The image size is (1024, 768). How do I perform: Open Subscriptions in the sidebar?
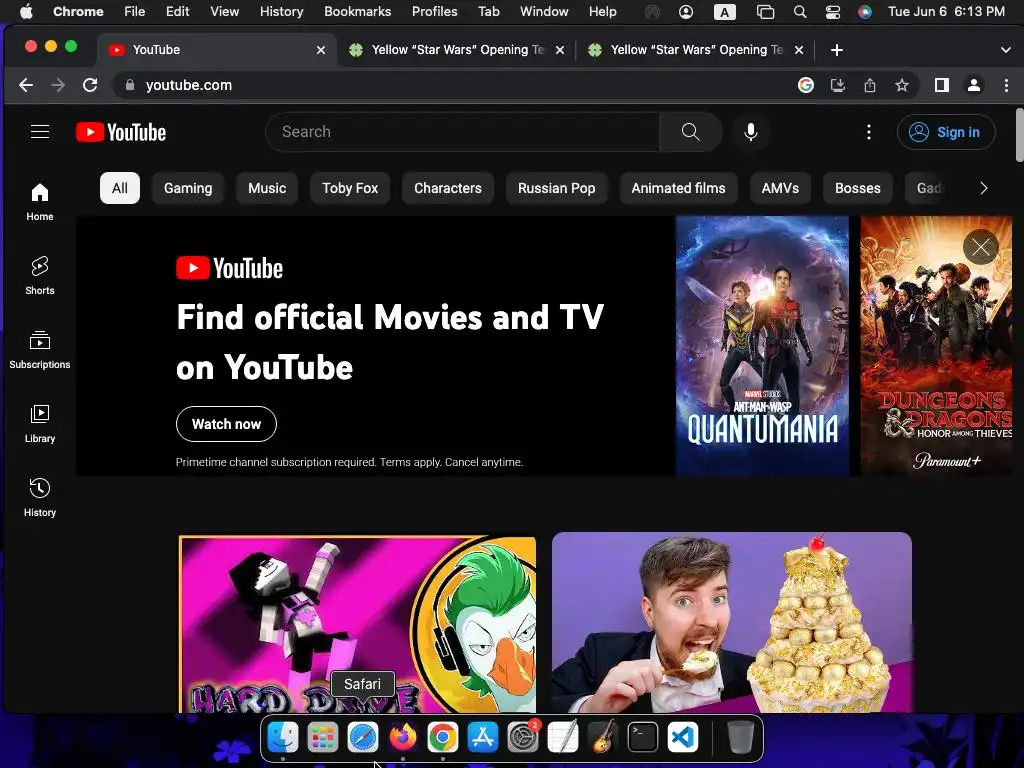click(x=40, y=349)
